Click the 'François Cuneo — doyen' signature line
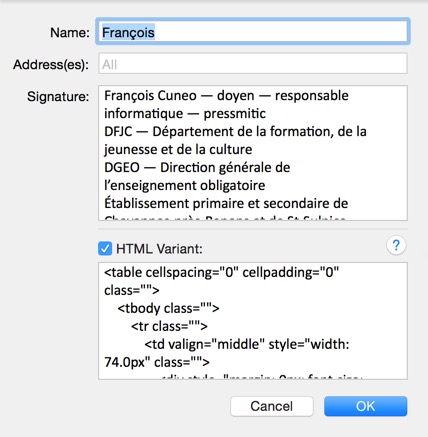The height and width of the screenshot is (437, 428). pos(226,96)
